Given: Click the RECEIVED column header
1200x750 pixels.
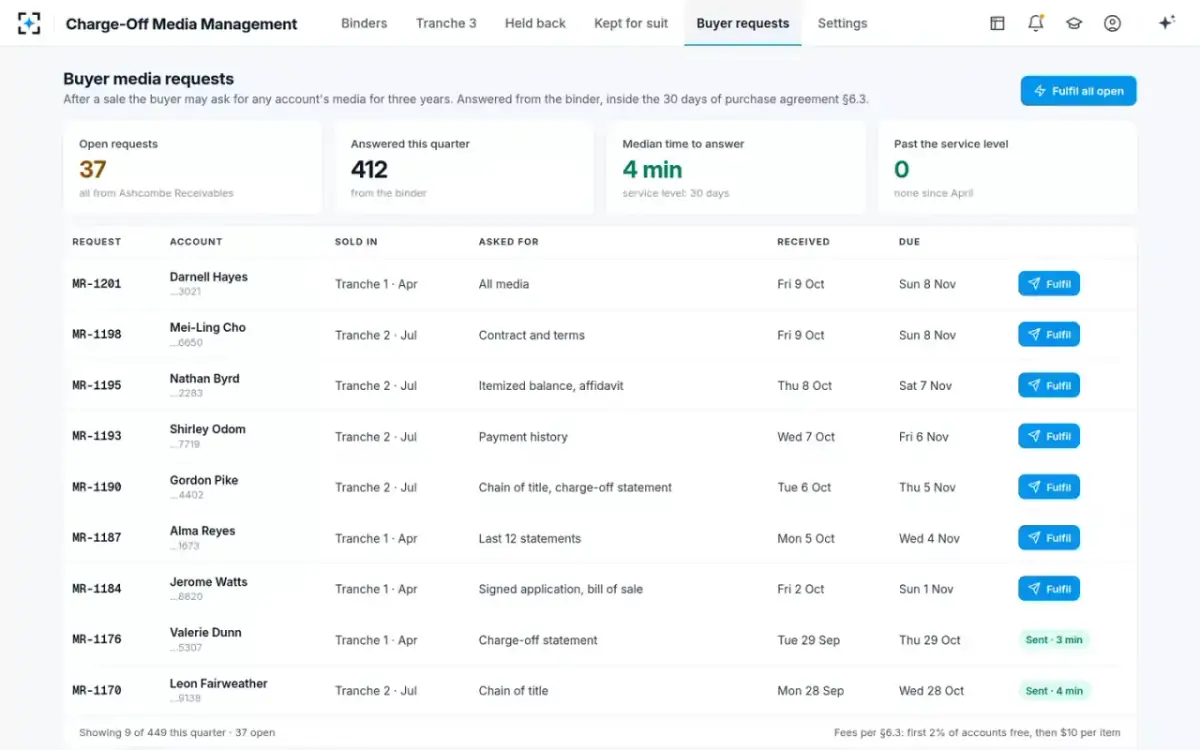Looking at the screenshot, I should 803,242.
